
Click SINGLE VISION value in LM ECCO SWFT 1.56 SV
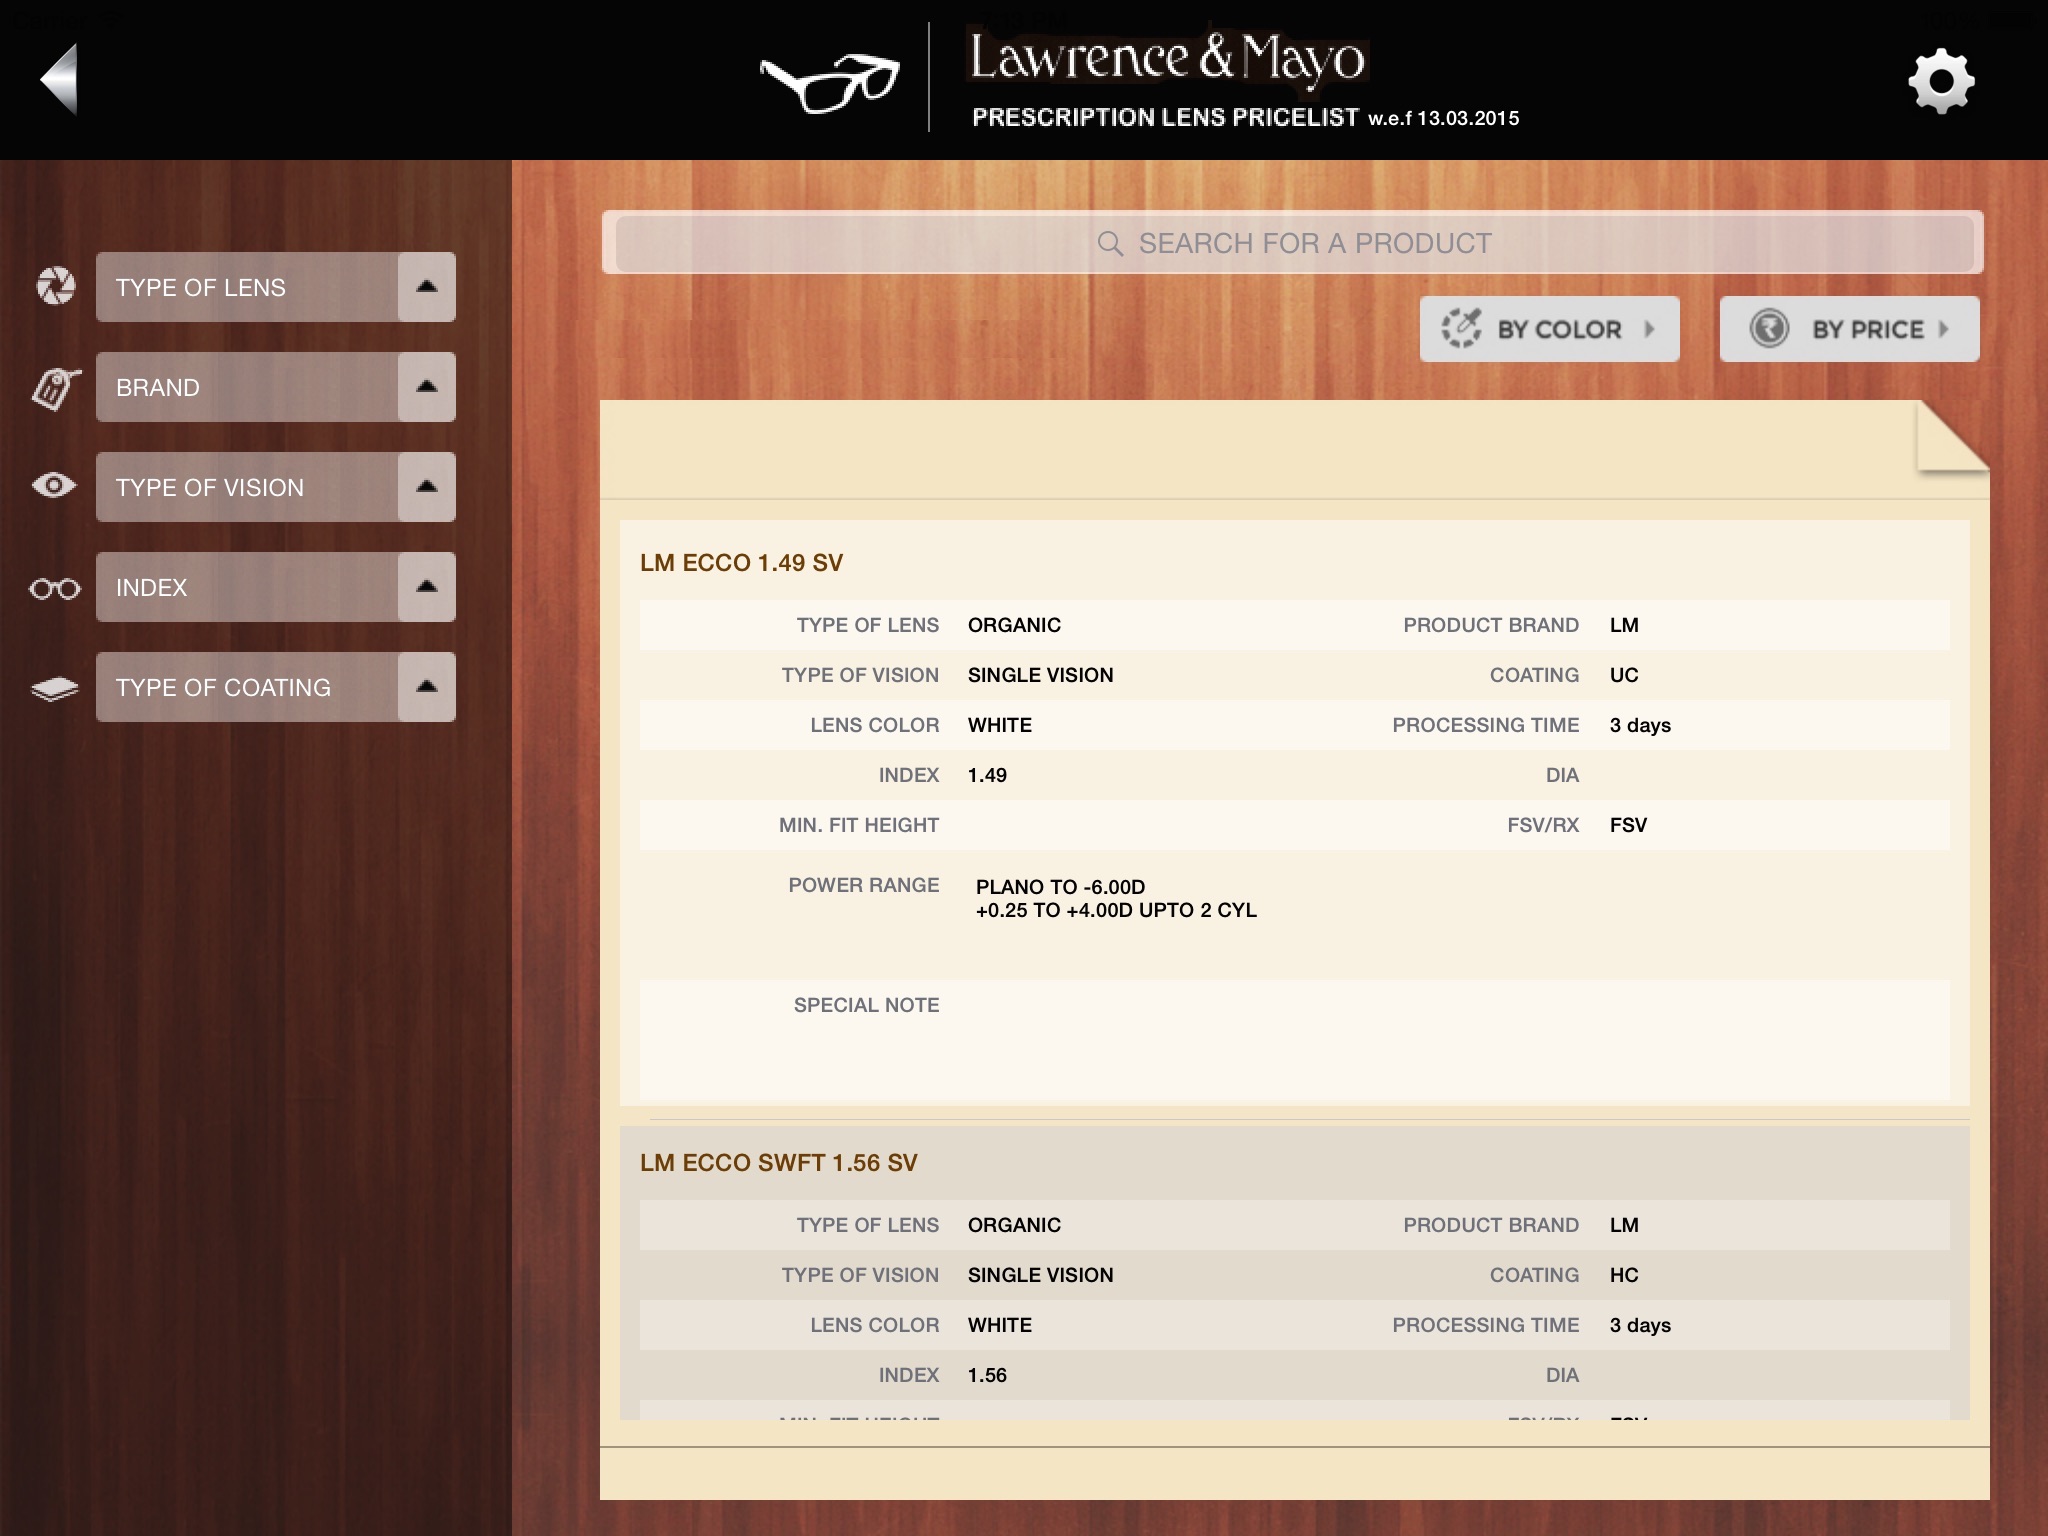(1040, 1275)
